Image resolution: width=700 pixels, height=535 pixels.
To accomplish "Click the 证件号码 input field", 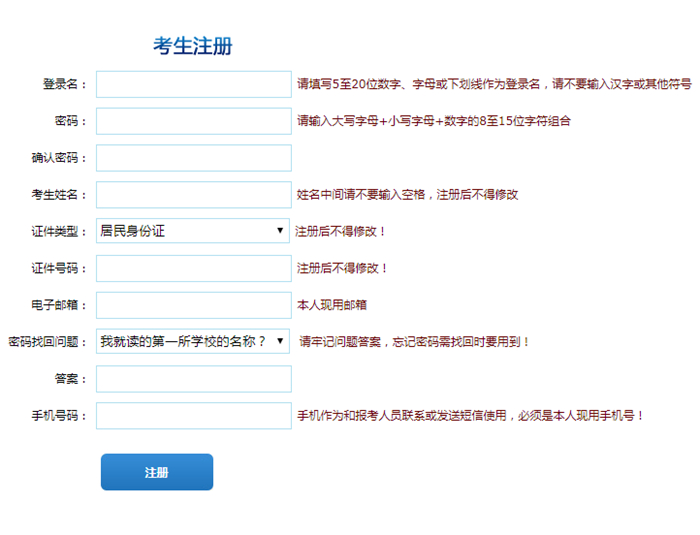I will coord(194,268).
